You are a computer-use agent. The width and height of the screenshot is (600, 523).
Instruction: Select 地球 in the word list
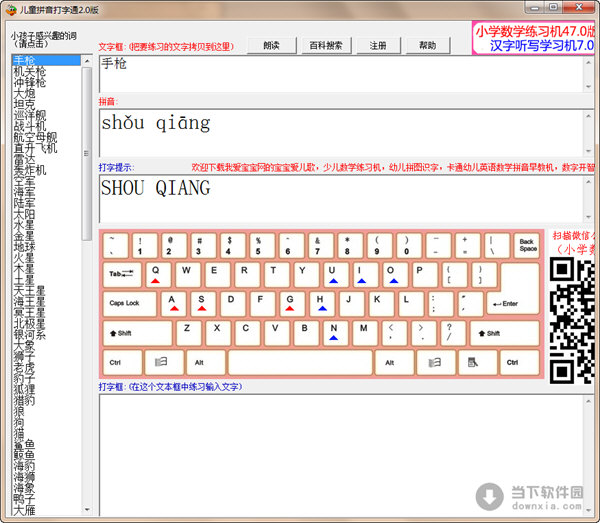pyautogui.click(x=46, y=246)
